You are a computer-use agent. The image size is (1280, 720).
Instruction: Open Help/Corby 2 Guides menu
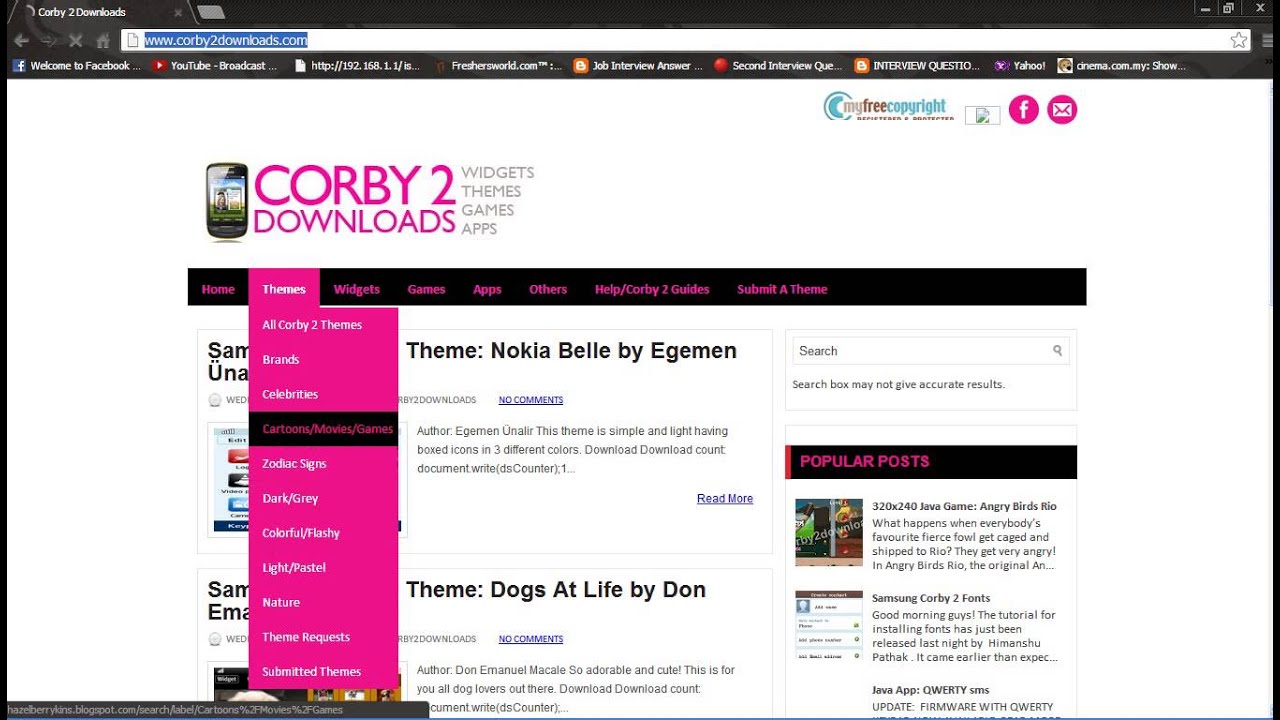(652, 289)
